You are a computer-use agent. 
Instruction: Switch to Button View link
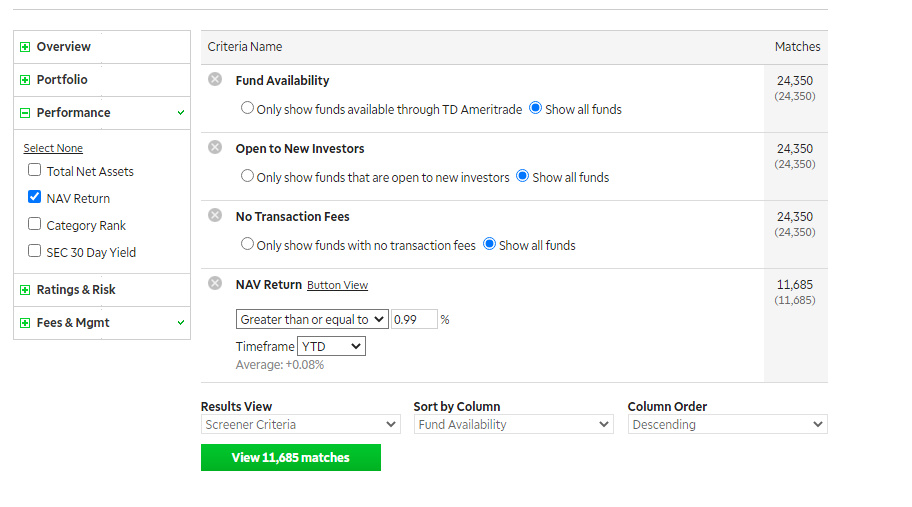(x=337, y=285)
